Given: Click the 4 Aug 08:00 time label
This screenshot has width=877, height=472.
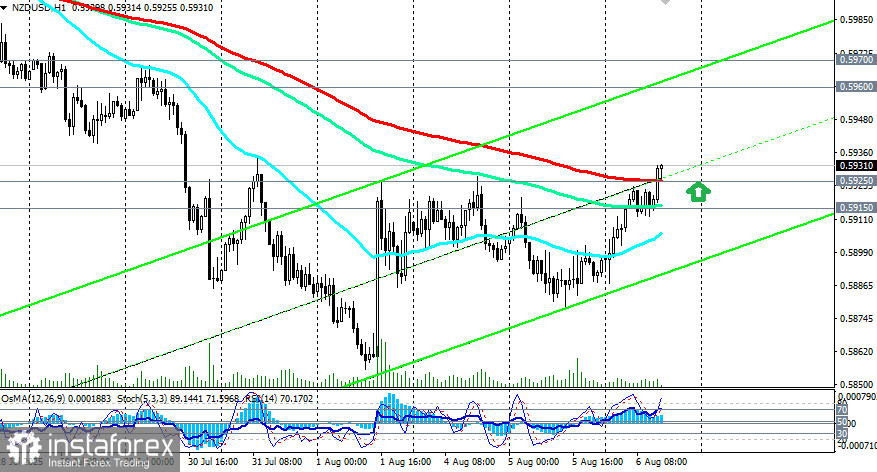Looking at the screenshot, I should tap(470, 462).
